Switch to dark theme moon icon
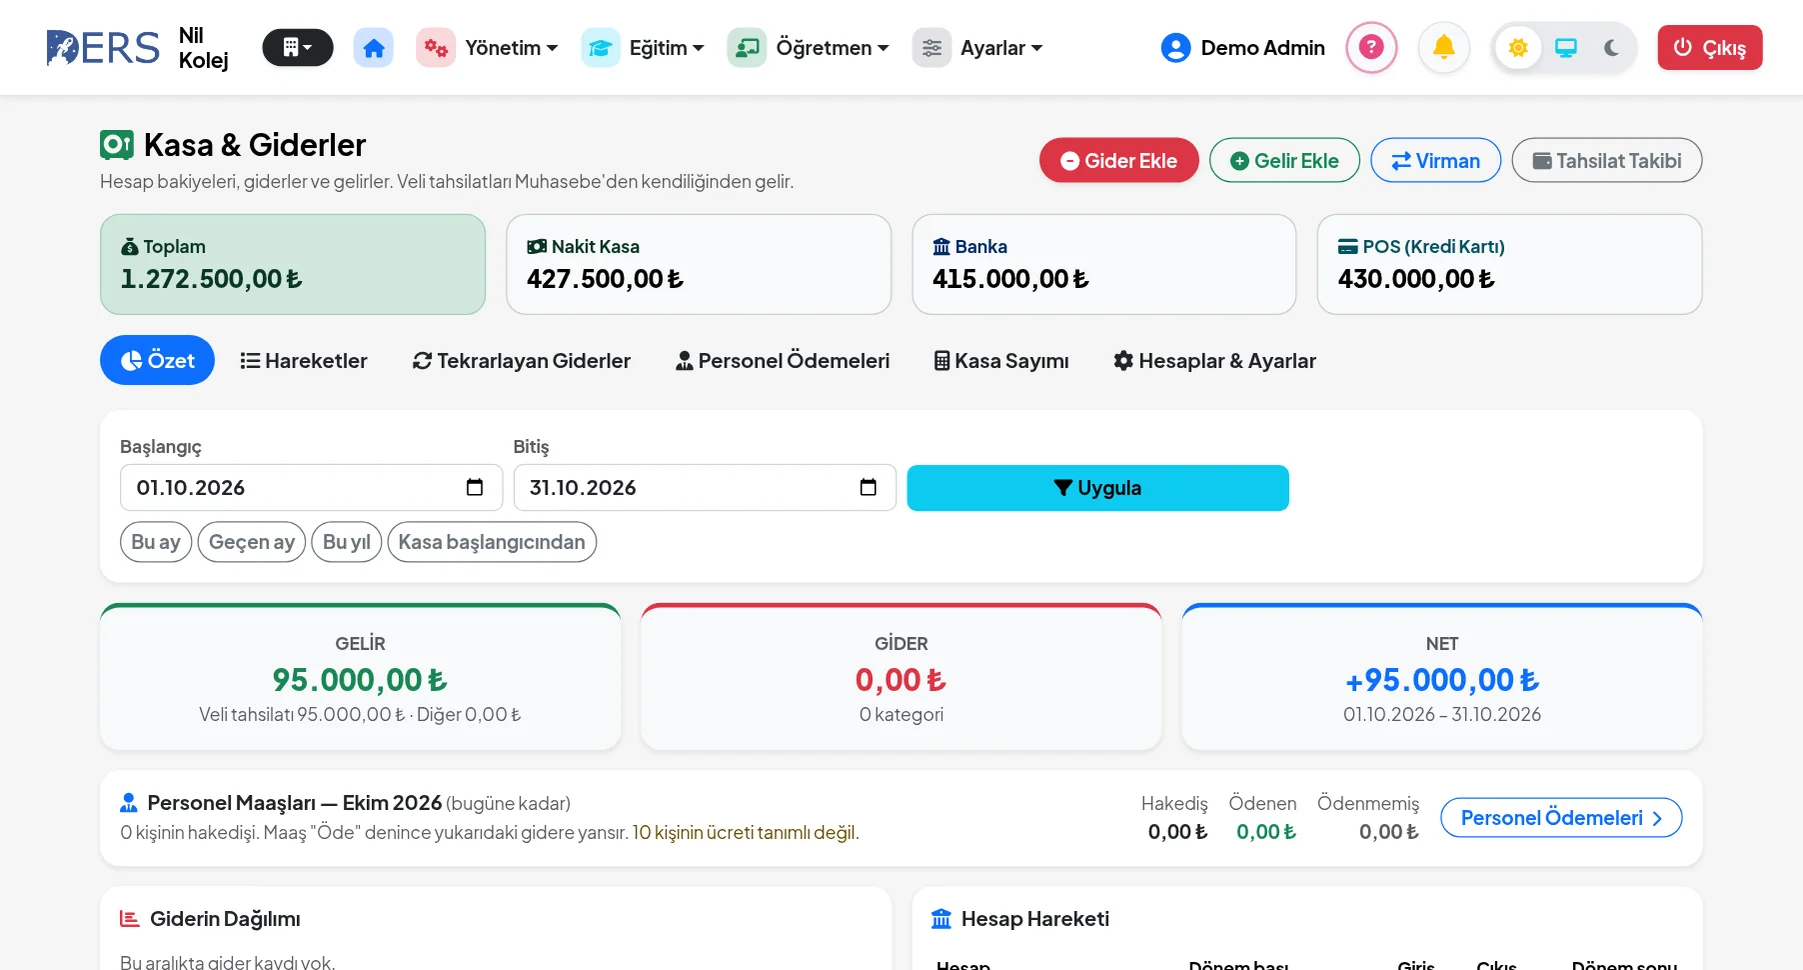This screenshot has height=970, width=1803. pos(1611,48)
